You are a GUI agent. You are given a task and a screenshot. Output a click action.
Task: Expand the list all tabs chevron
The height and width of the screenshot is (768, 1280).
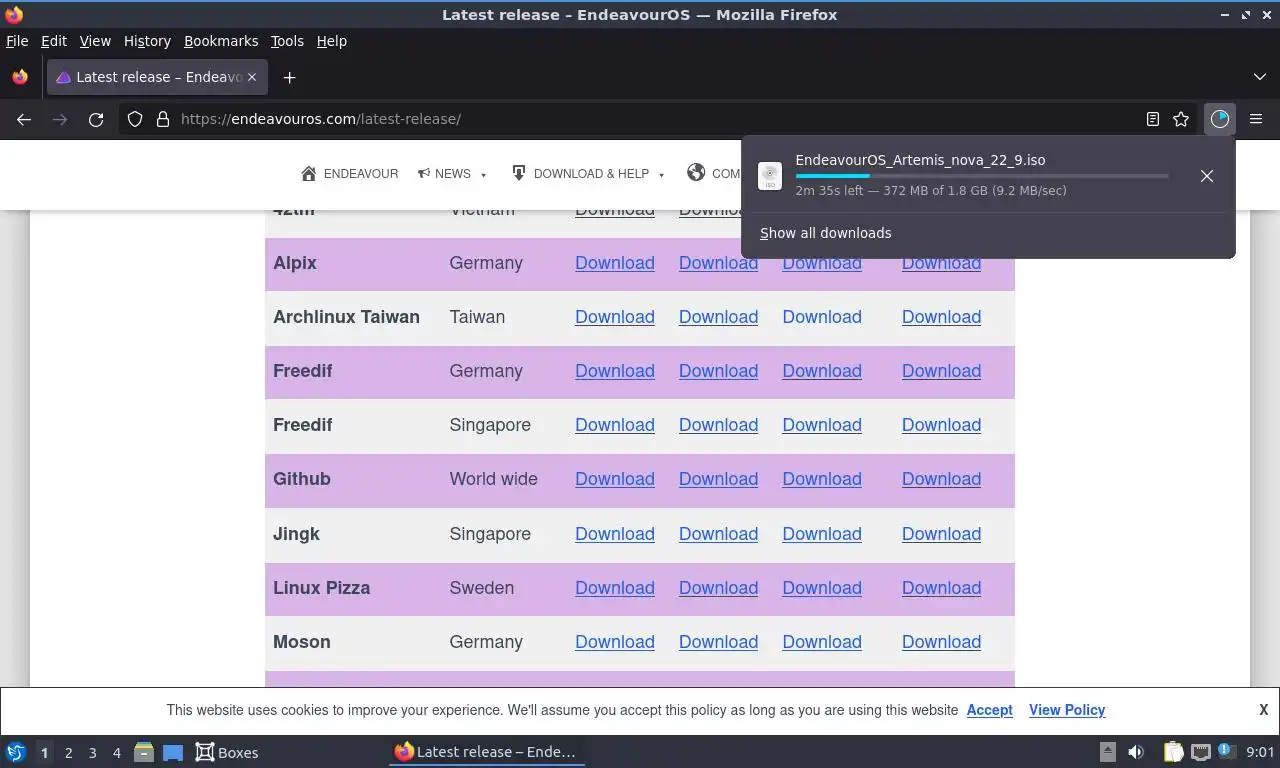pos(1259,77)
